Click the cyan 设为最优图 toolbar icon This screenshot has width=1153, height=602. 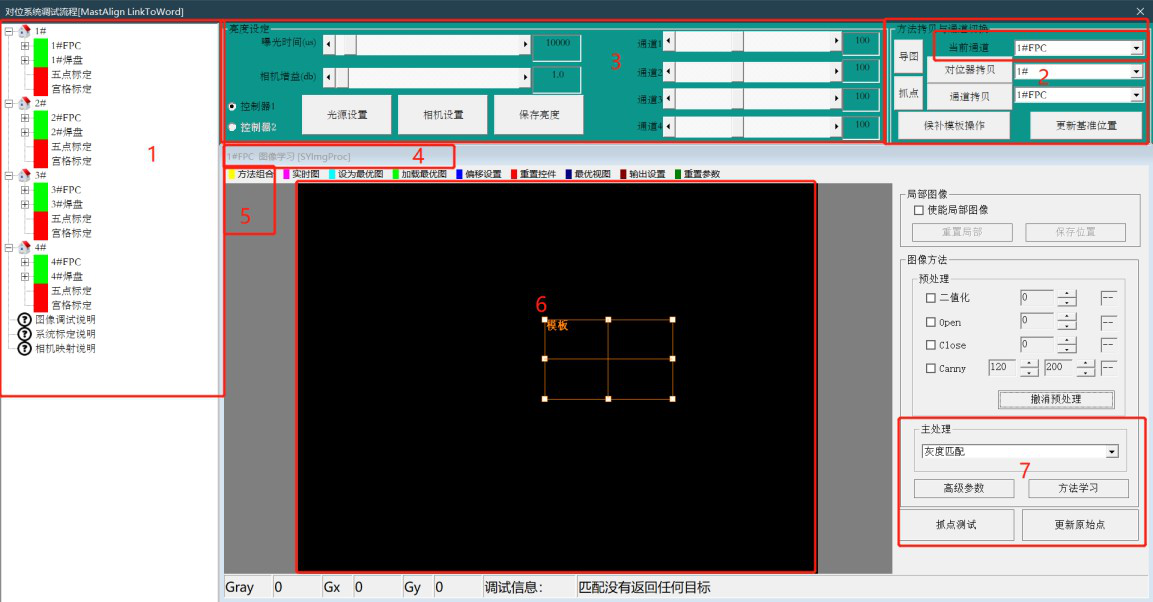[332, 174]
